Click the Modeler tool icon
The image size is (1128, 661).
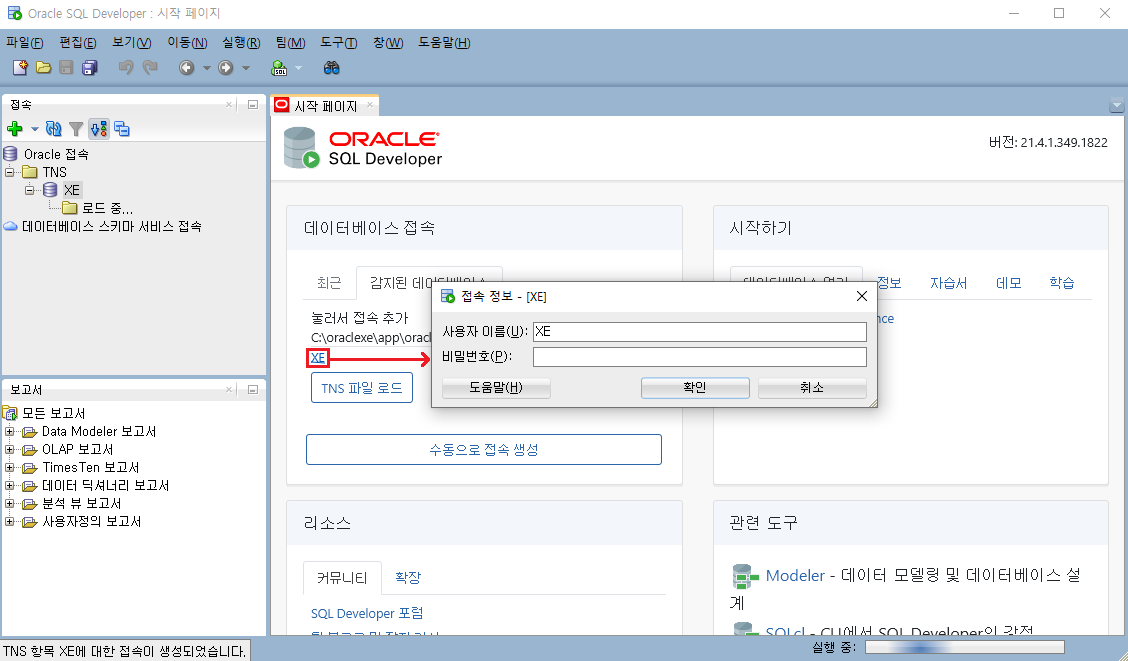pyautogui.click(x=745, y=576)
